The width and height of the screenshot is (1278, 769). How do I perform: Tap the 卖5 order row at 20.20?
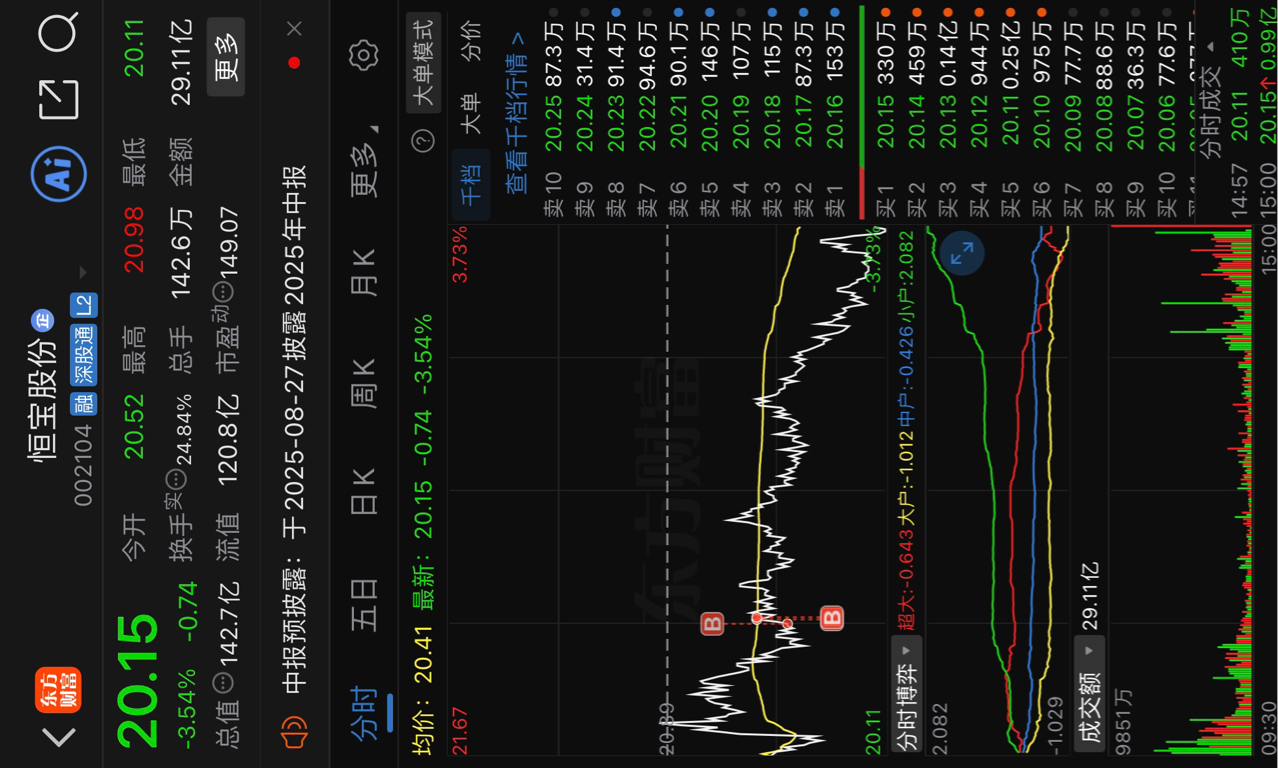[710, 113]
